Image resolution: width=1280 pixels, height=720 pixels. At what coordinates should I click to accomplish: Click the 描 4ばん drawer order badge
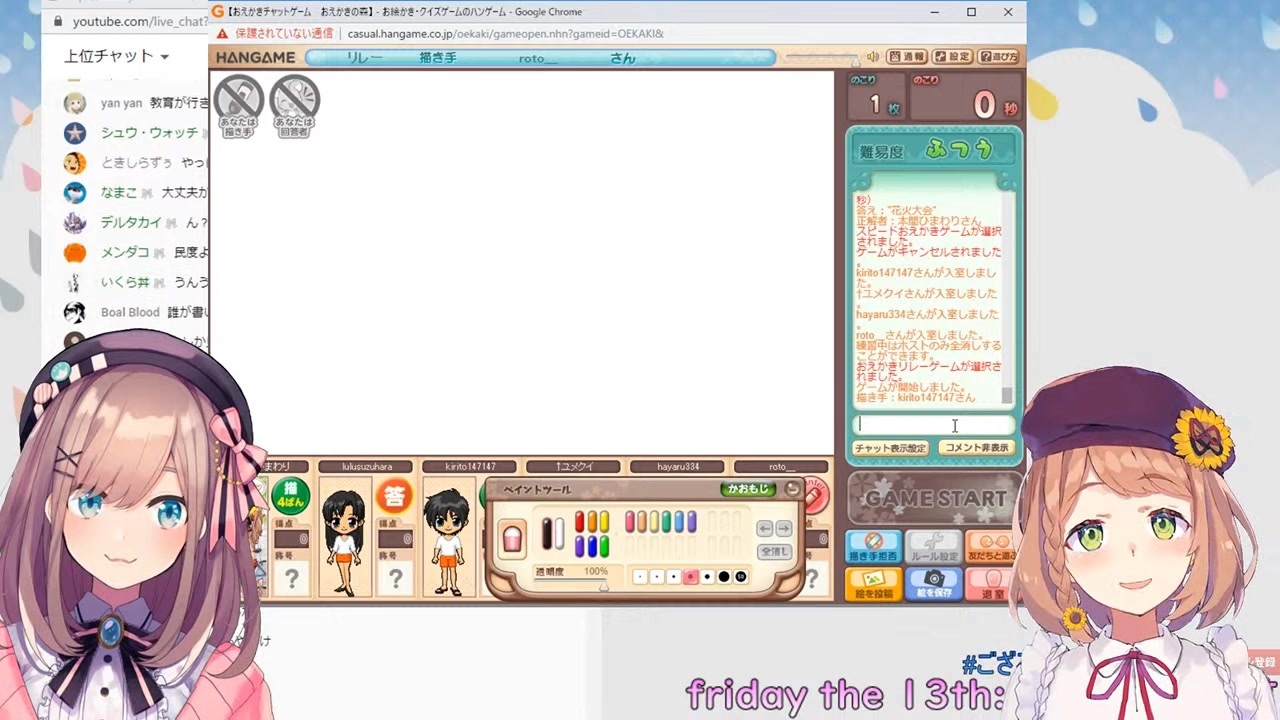pyautogui.click(x=290, y=496)
